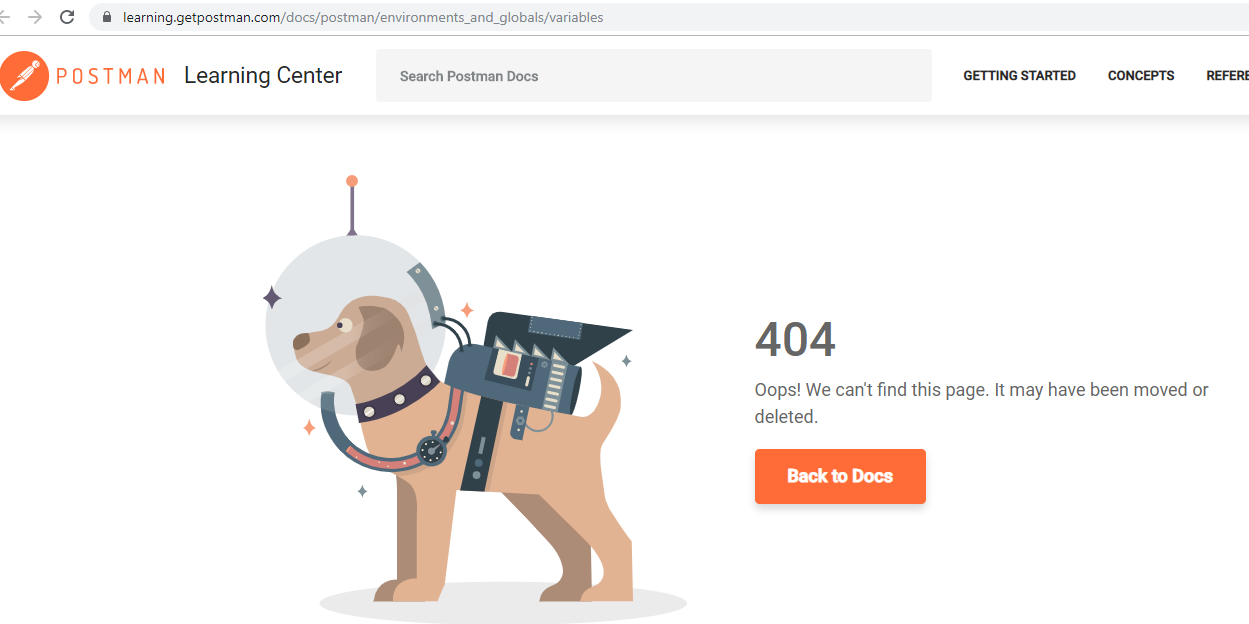Click the purple sparkle left of the helmet

click(x=272, y=297)
